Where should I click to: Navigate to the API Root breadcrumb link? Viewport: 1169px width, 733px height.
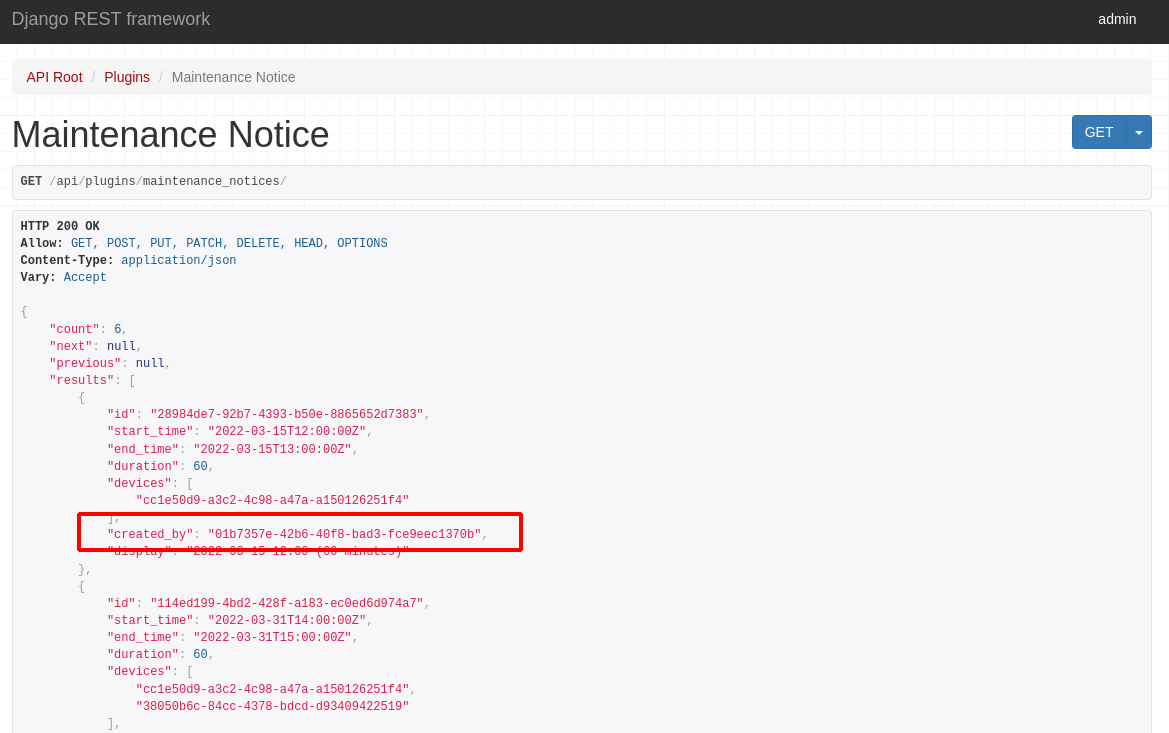pos(54,77)
